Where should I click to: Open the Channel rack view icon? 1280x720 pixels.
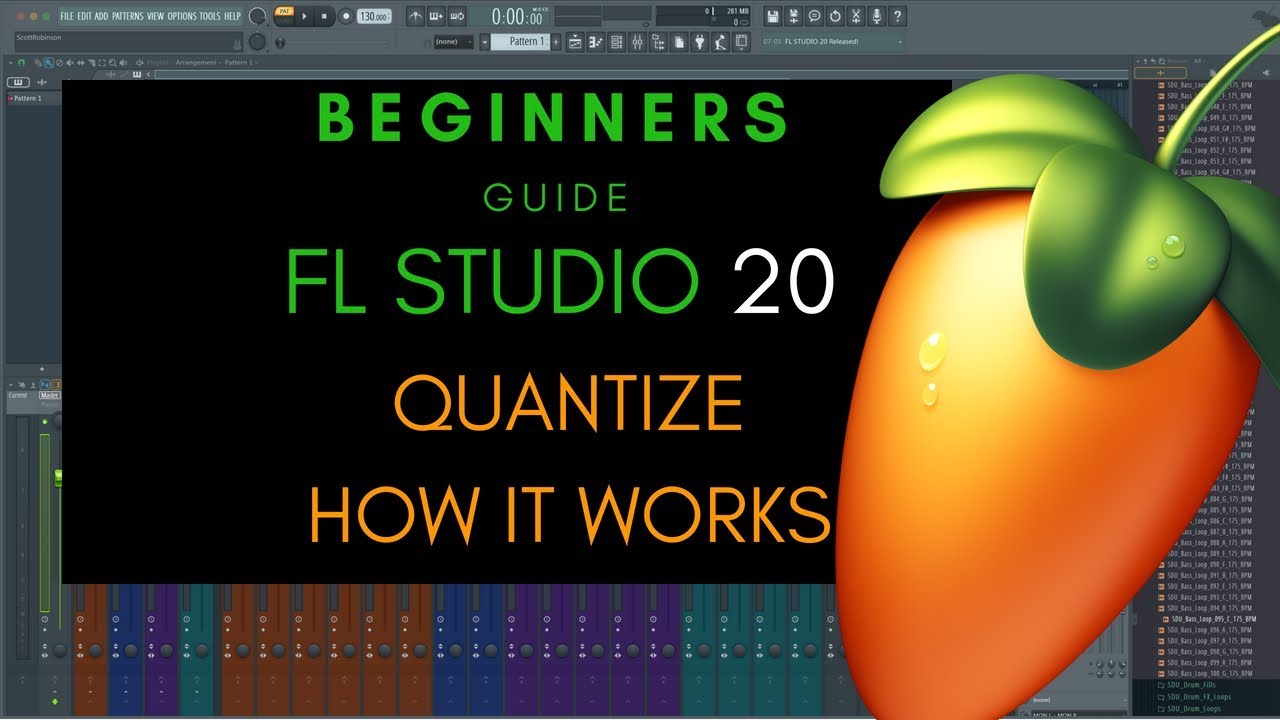click(x=616, y=42)
